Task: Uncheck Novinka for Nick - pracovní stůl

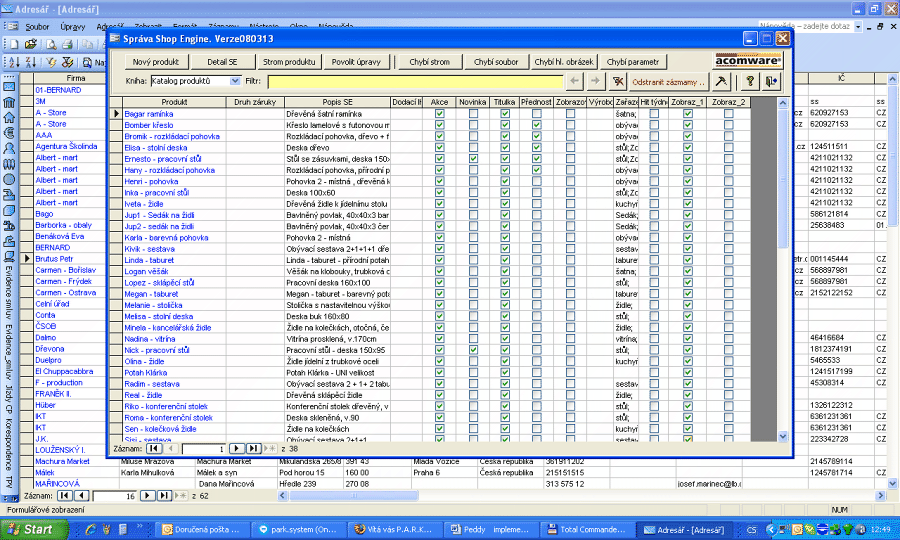Action: click(x=473, y=350)
